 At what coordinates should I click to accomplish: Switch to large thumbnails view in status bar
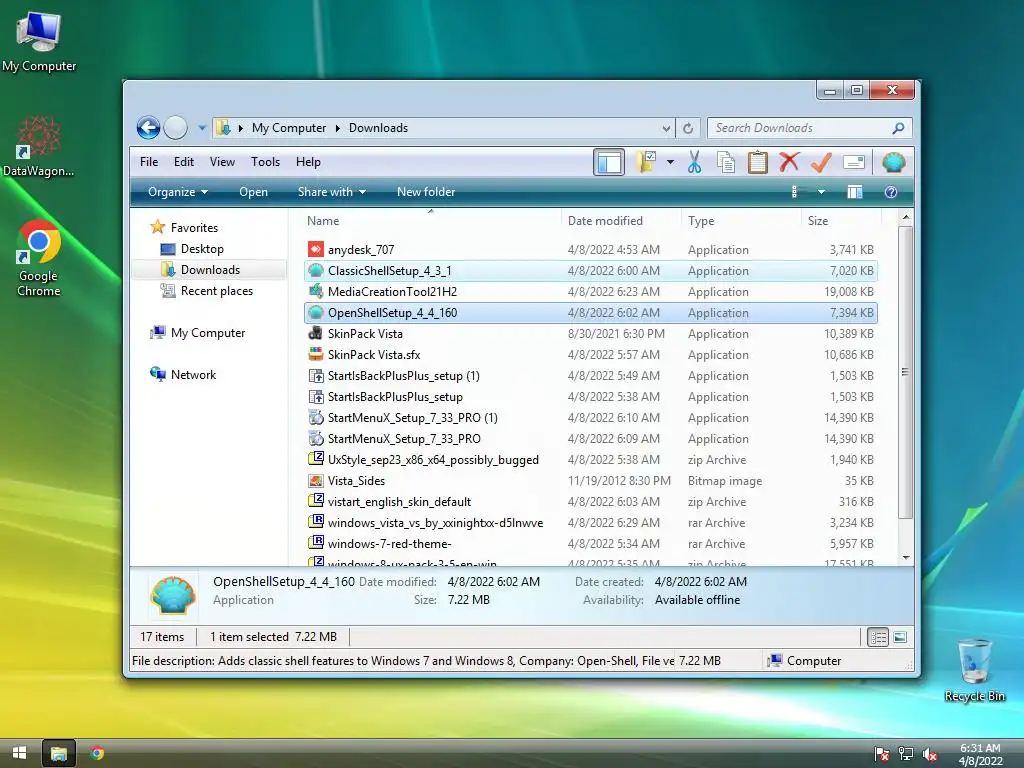pos(900,637)
